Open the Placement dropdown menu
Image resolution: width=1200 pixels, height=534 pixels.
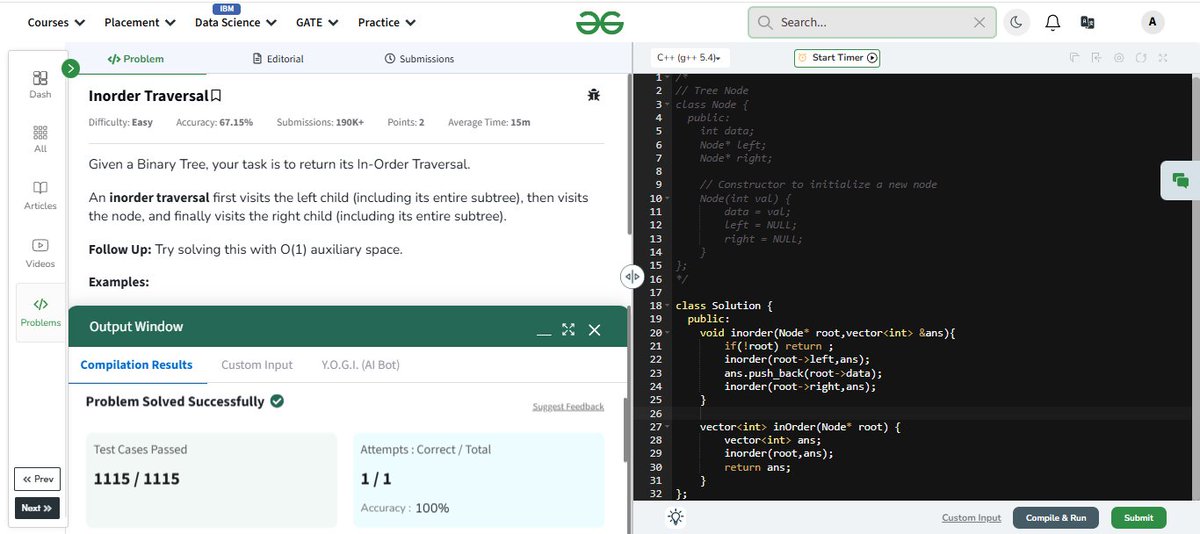click(x=140, y=22)
